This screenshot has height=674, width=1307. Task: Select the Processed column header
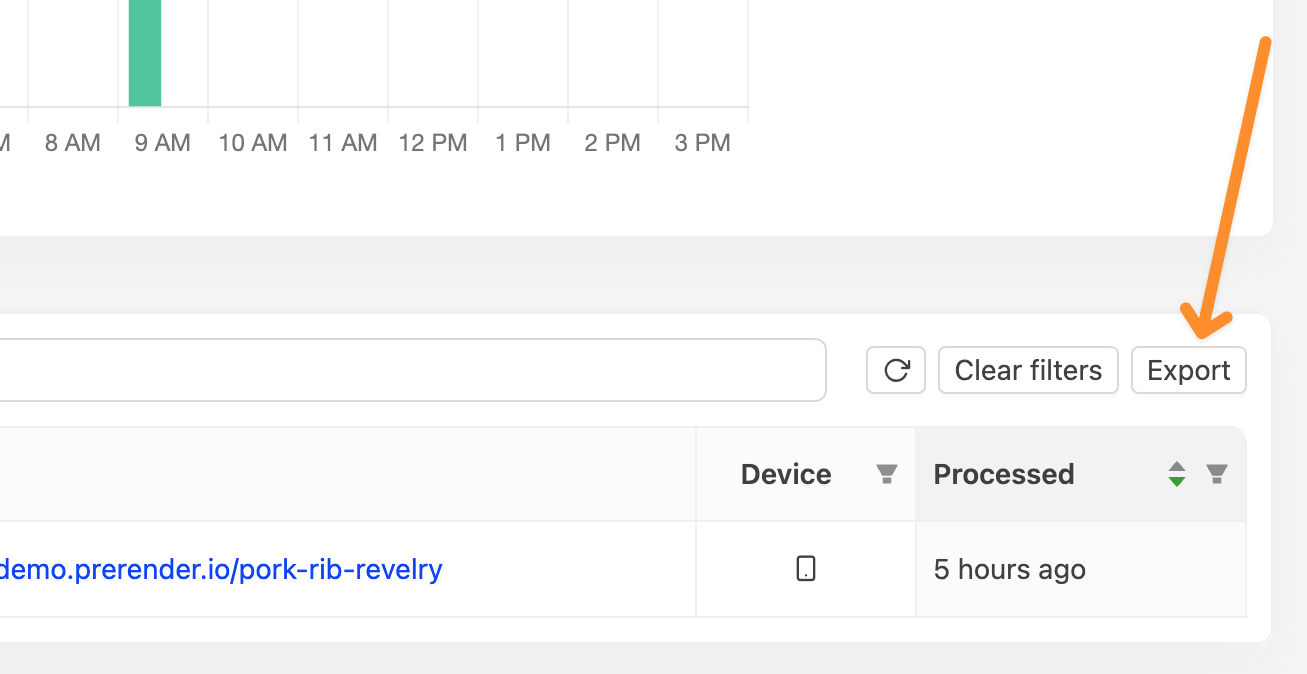[x=1004, y=474]
